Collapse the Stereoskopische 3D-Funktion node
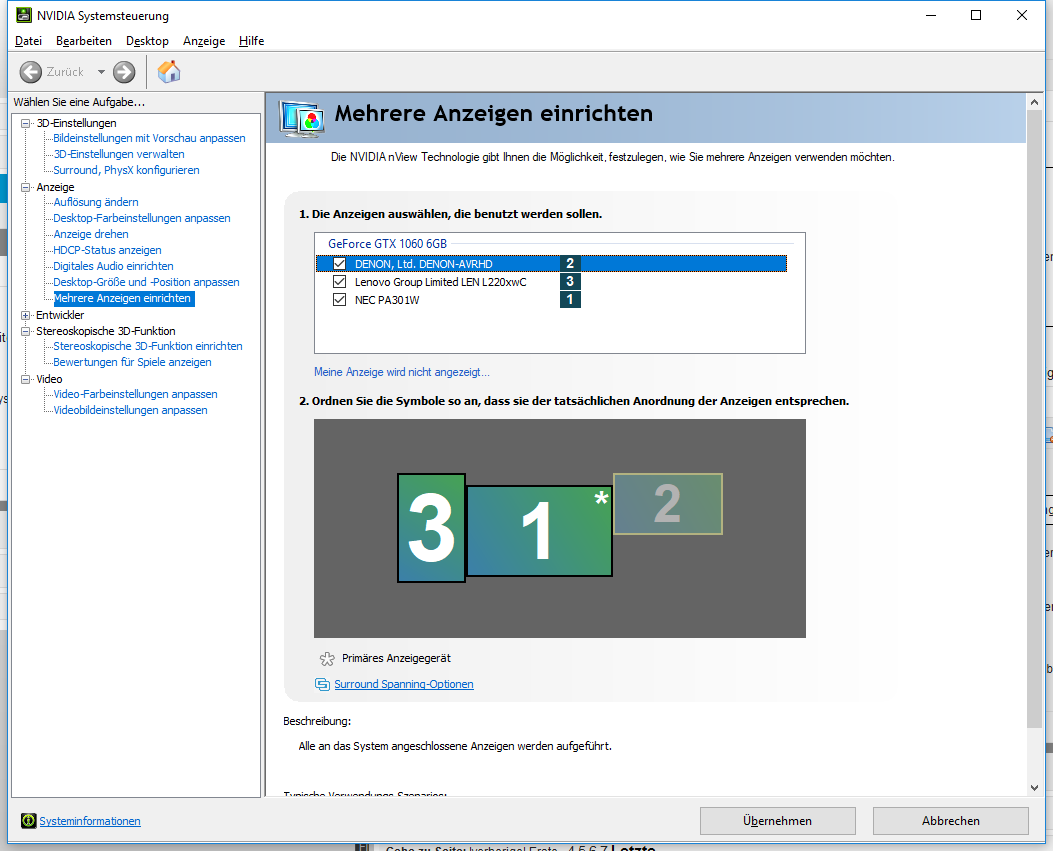This screenshot has height=851, width=1053. pyautogui.click(x=26, y=331)
